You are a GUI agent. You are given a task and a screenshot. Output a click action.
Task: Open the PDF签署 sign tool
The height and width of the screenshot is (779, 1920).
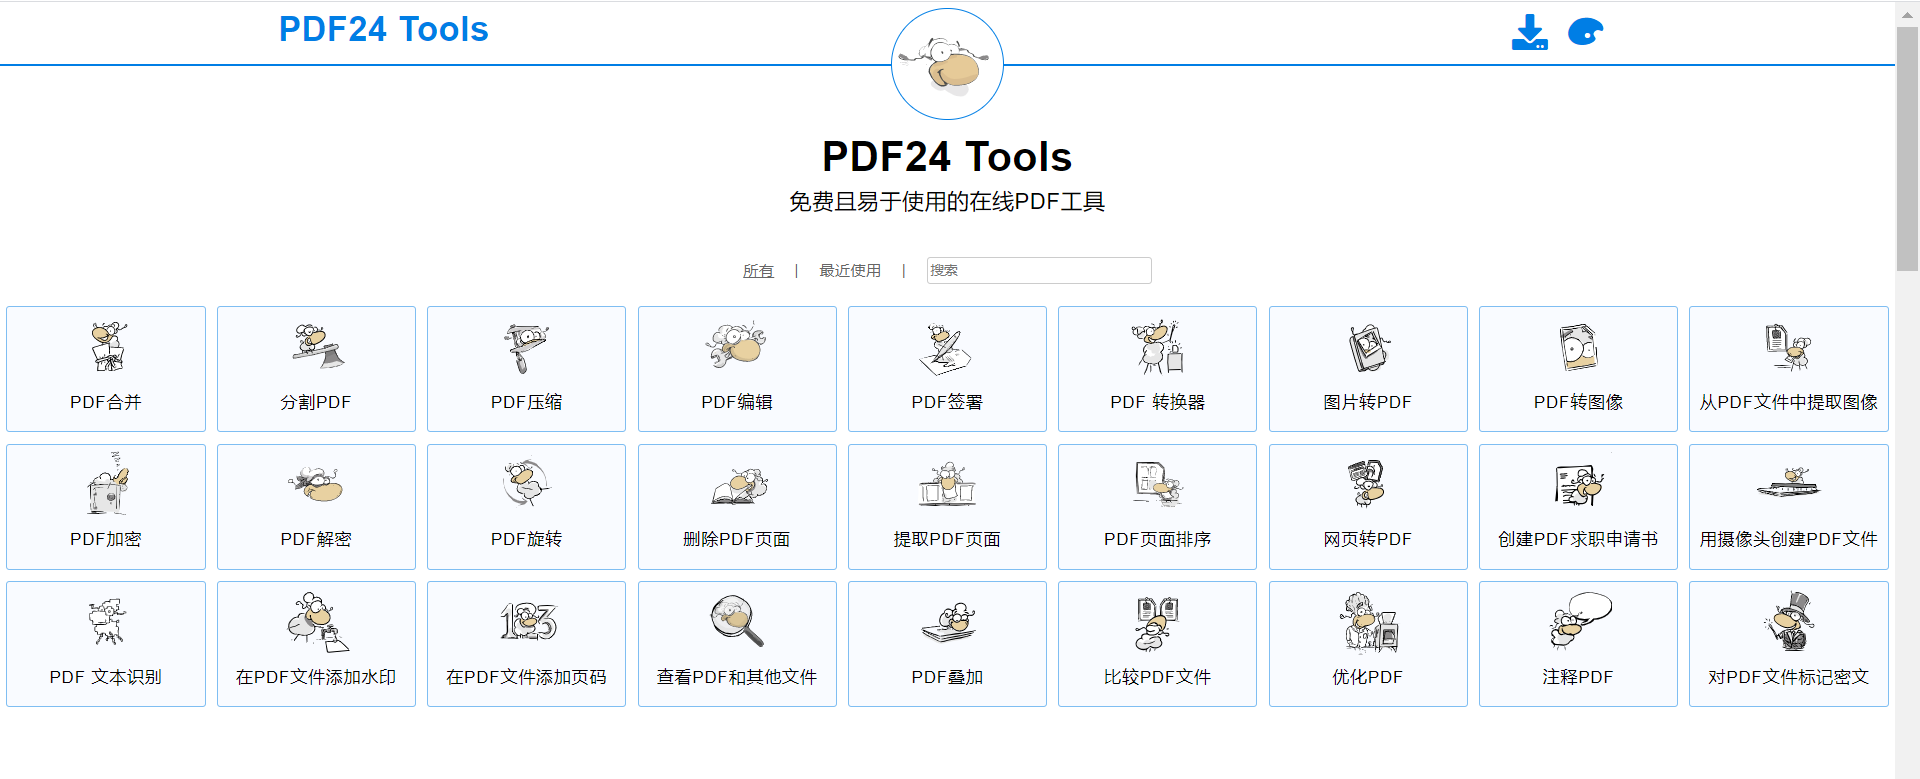pyautogui.click(x=947, y=369)
